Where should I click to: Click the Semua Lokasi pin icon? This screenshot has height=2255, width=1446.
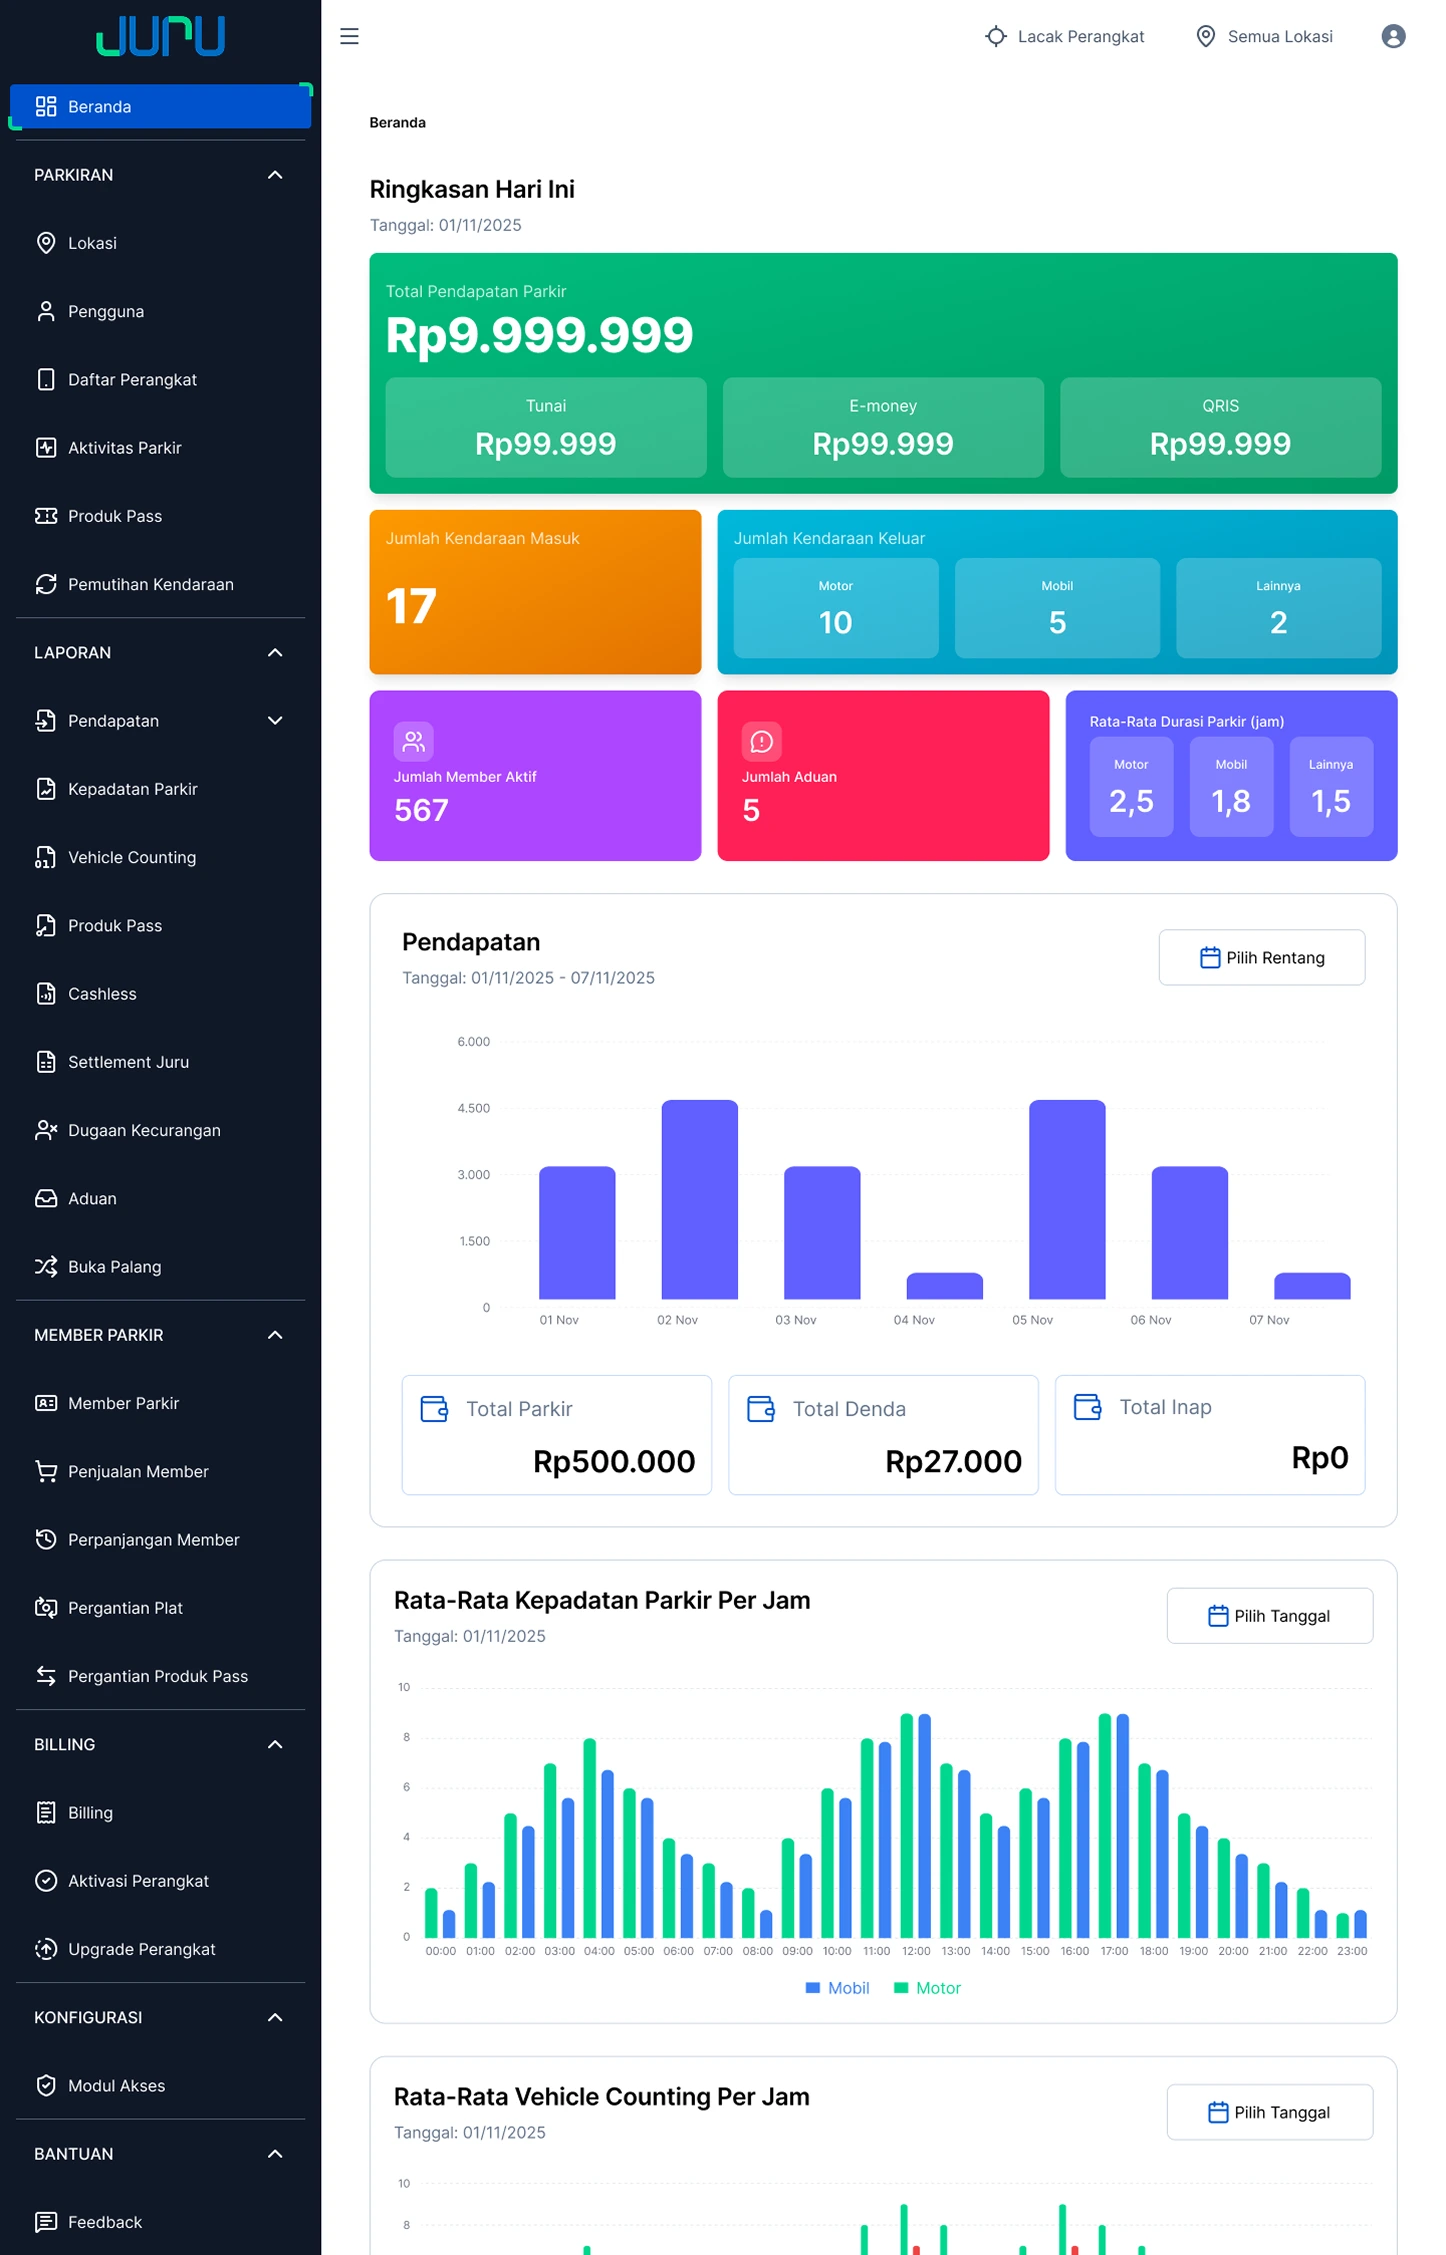coord(1206,37)
